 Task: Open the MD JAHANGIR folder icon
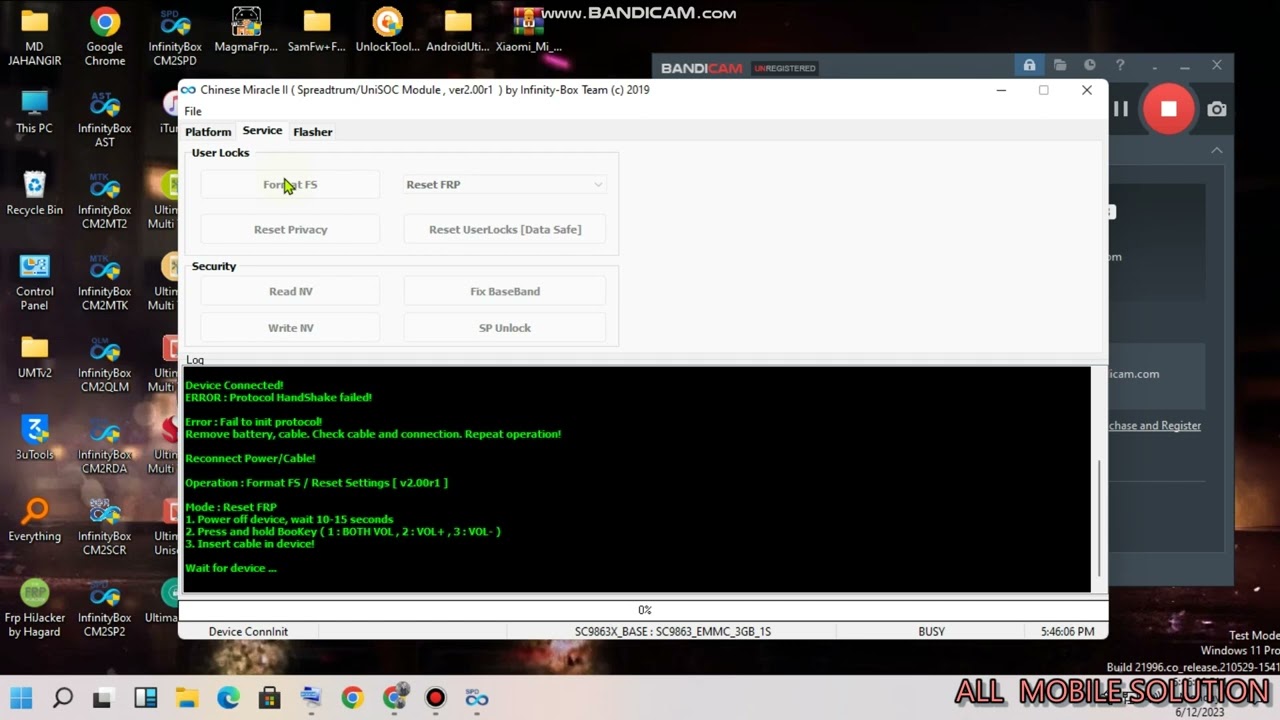(x=34, y=36)
